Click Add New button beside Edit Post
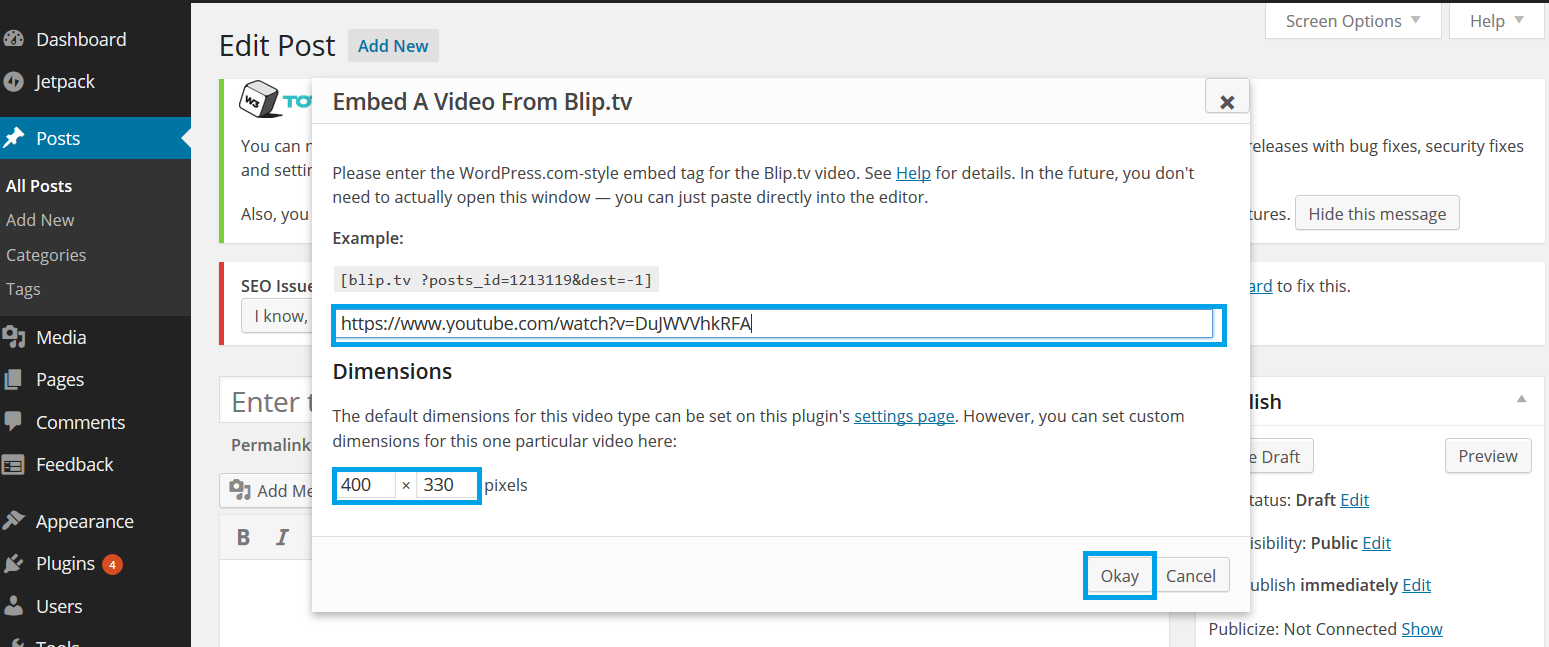This screenshot has width=1549, height=647. click(393, 46)
